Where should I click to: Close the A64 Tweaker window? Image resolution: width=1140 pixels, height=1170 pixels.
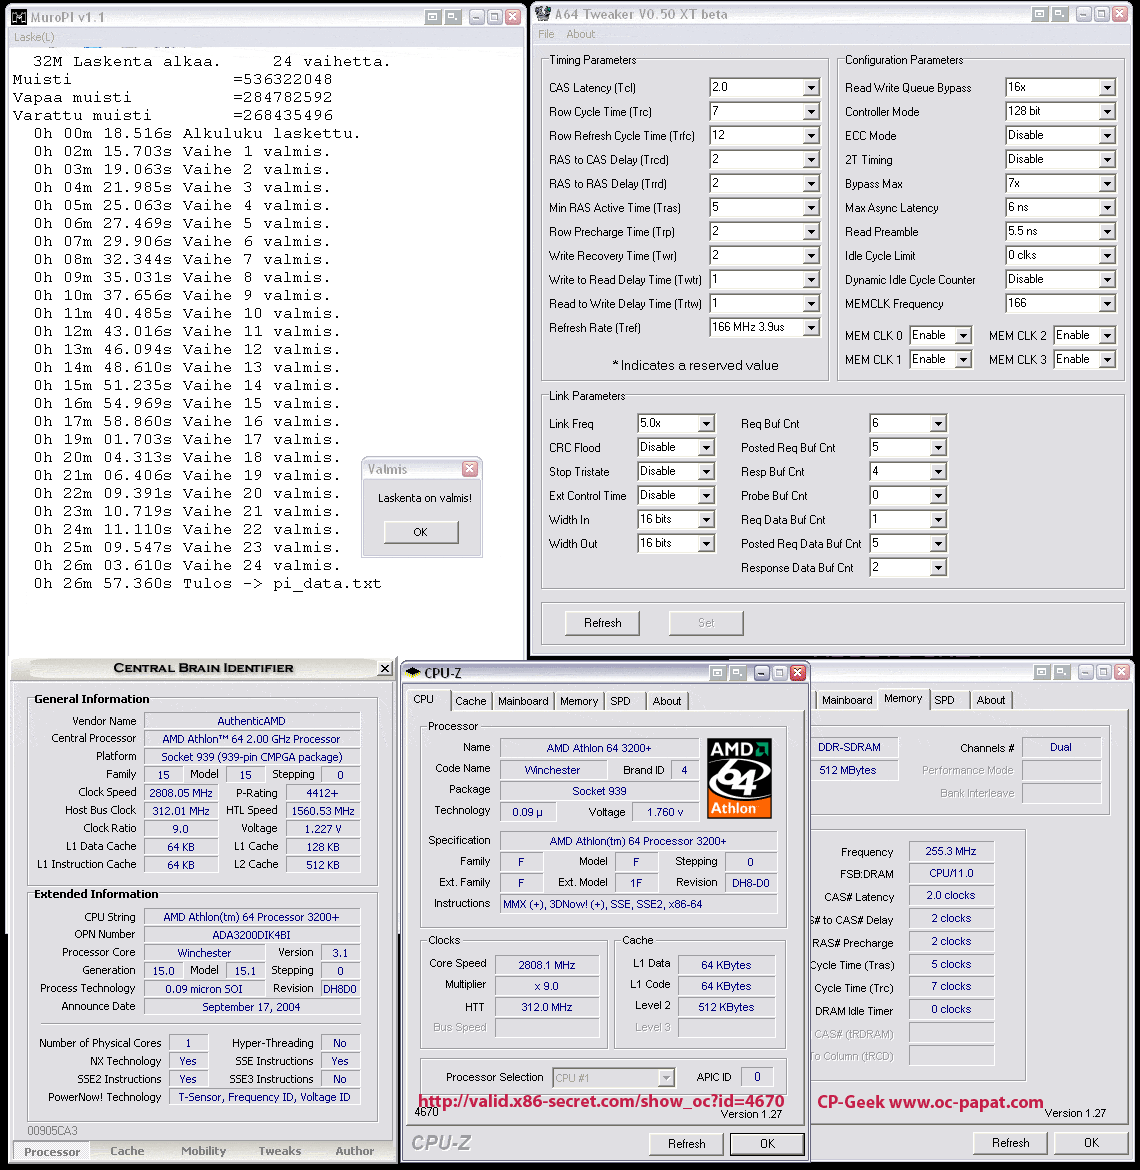pyautogui.click(x=1119, y=13)
